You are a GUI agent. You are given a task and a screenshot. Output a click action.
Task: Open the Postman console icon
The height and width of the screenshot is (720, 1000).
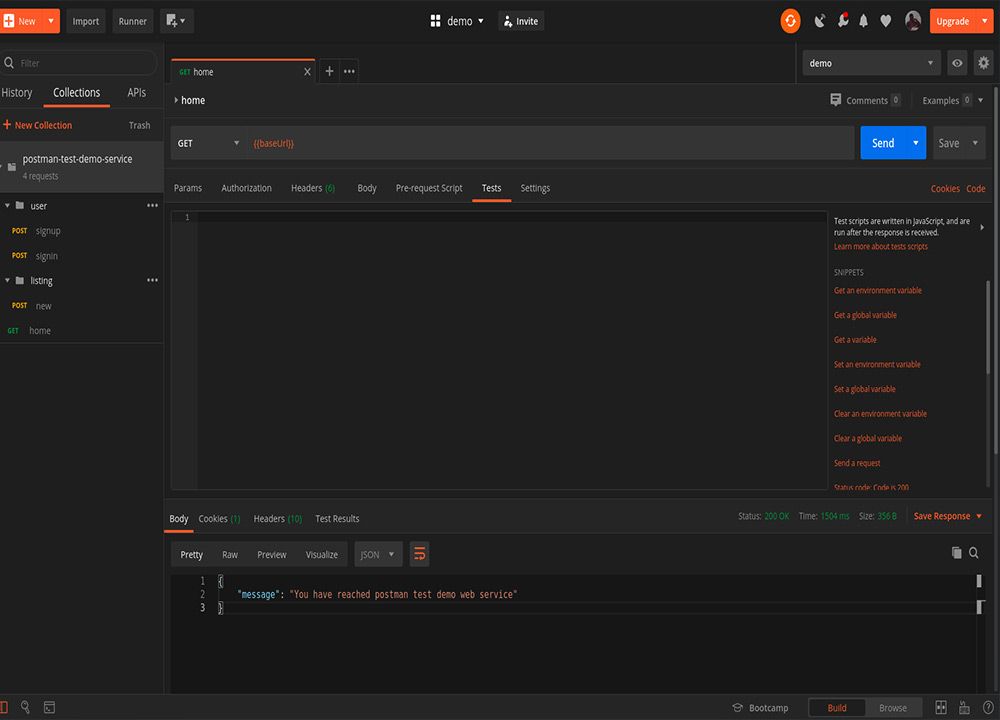point(49,707)
